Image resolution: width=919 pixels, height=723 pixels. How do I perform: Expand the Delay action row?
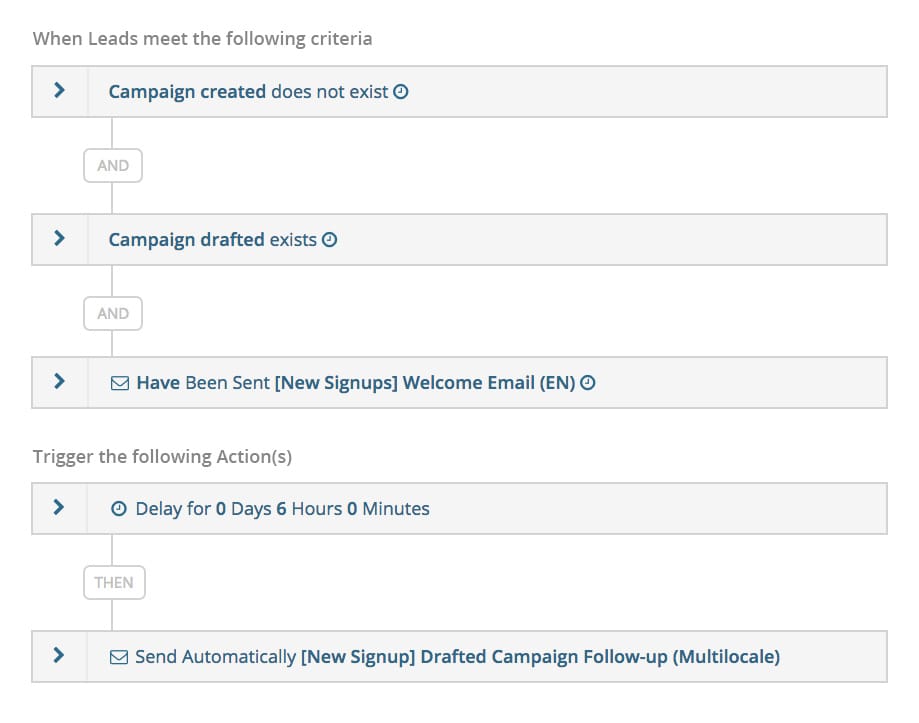(x=59, y=508)
